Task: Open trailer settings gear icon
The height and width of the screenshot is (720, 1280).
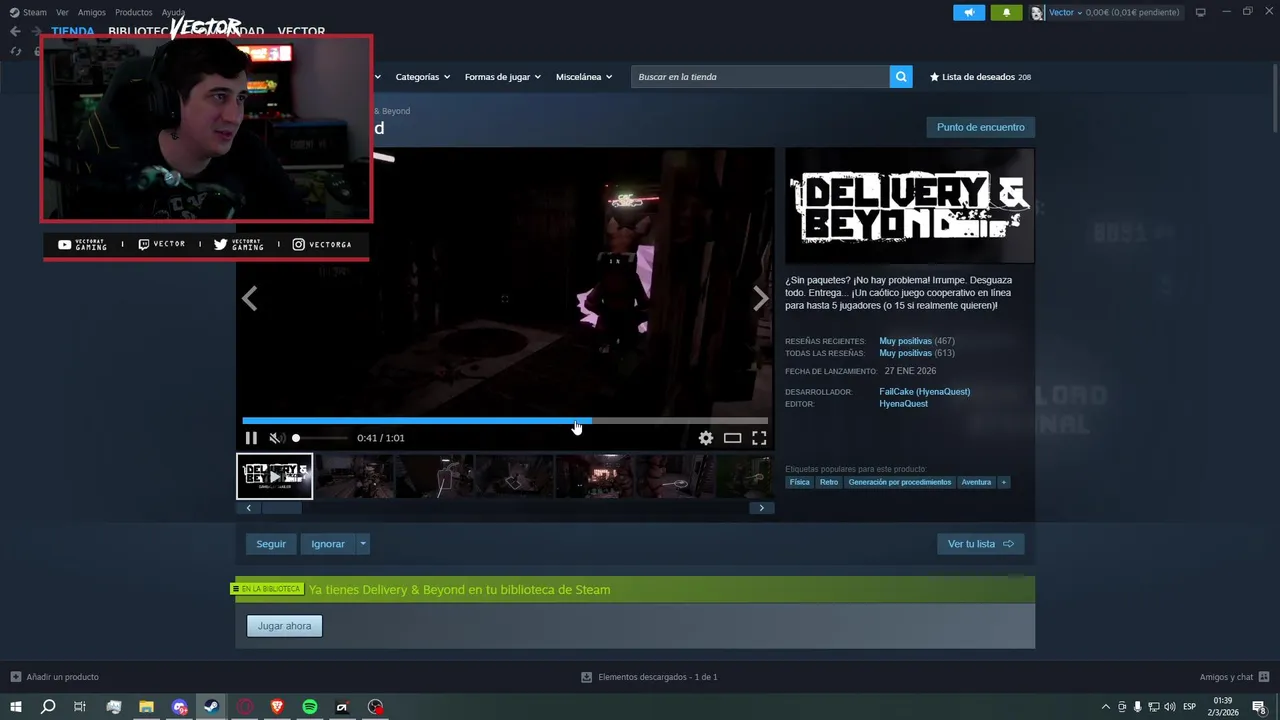Action: pyautogui.click(x=706, y=438)
